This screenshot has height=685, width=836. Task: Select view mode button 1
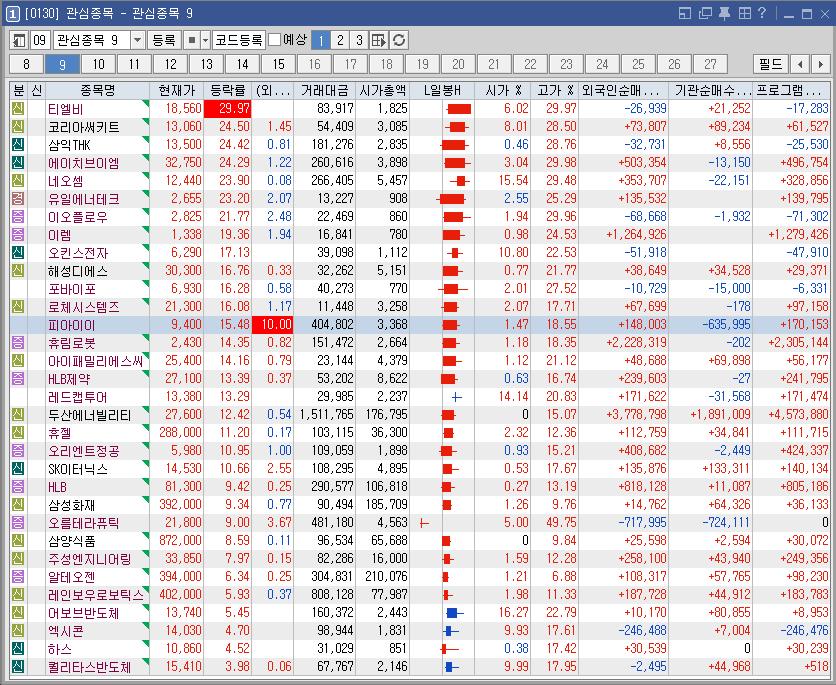pos(320,40)
